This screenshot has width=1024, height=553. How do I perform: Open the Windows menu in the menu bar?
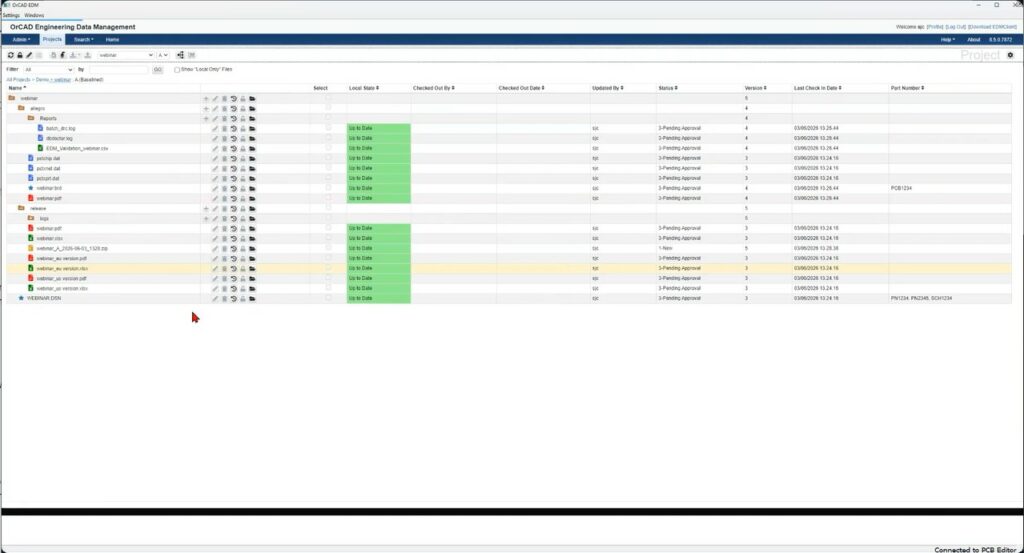[x=34, y=15]
